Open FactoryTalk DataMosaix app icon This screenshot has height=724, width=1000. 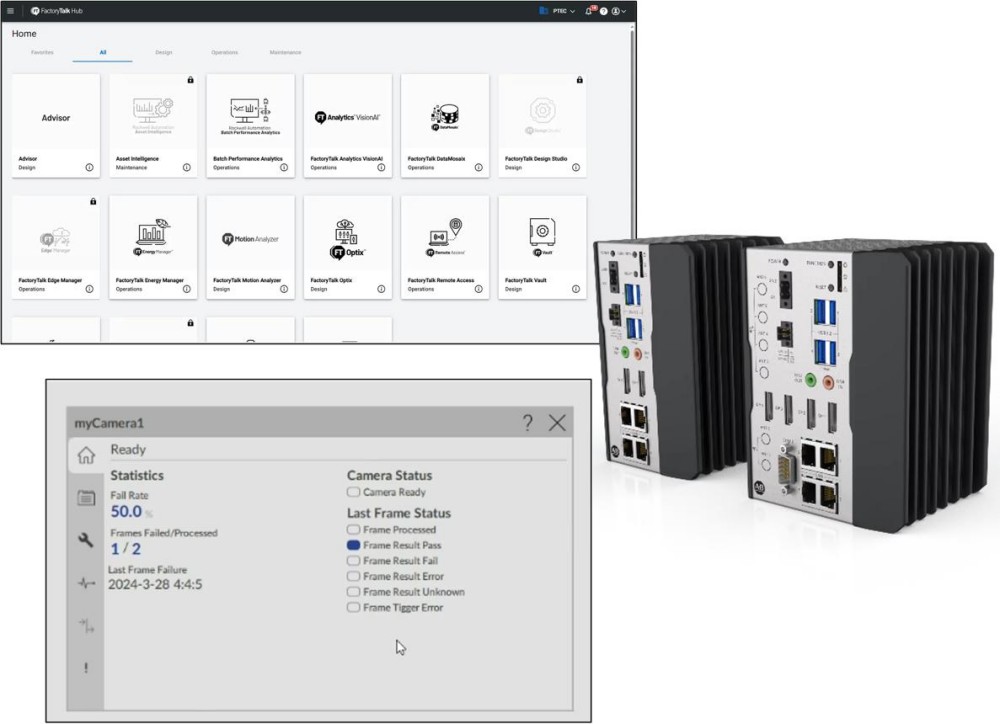pyautogui.click(x=445, y=117)
